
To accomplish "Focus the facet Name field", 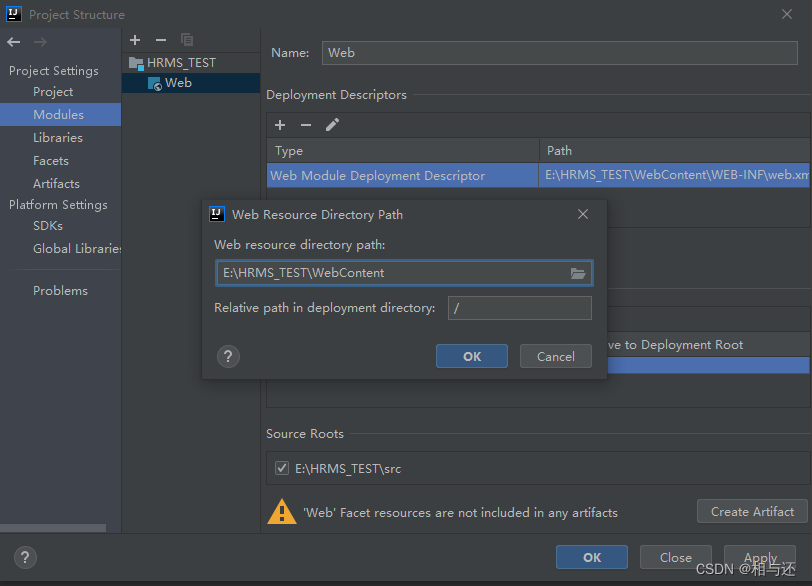I will [559, 53].
